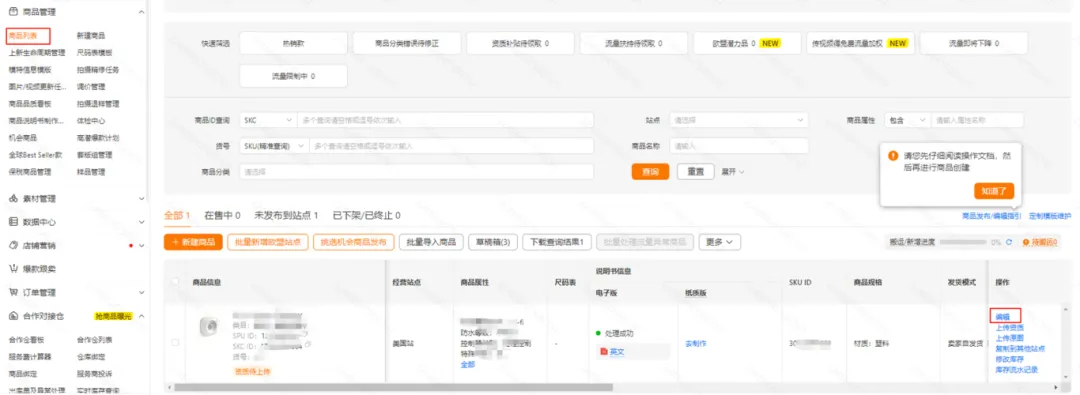This screenshot has width=1080, height=395.
Task: Click the 数据中心 section icon
Action: pos(12,222)
